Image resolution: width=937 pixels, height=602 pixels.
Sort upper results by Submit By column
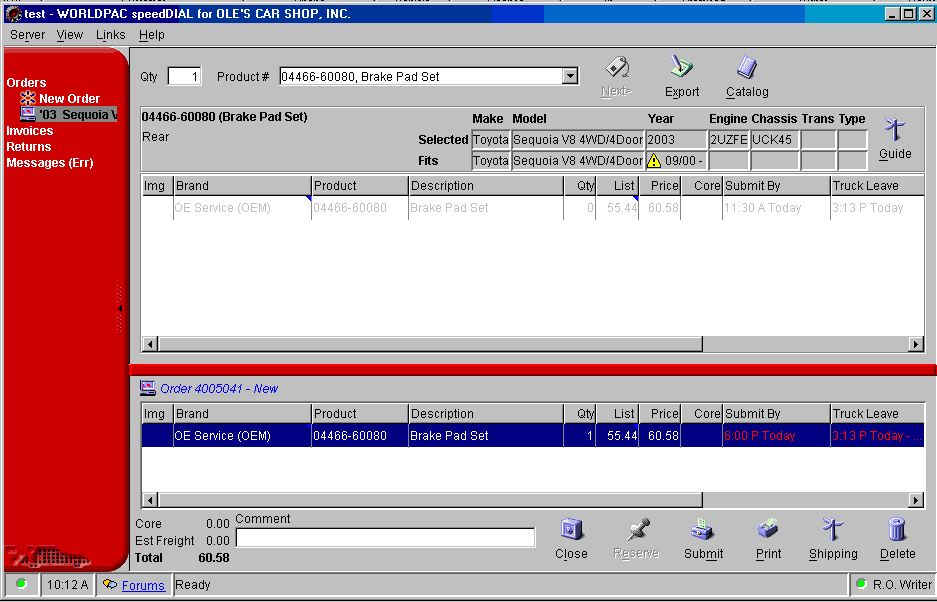776,186
